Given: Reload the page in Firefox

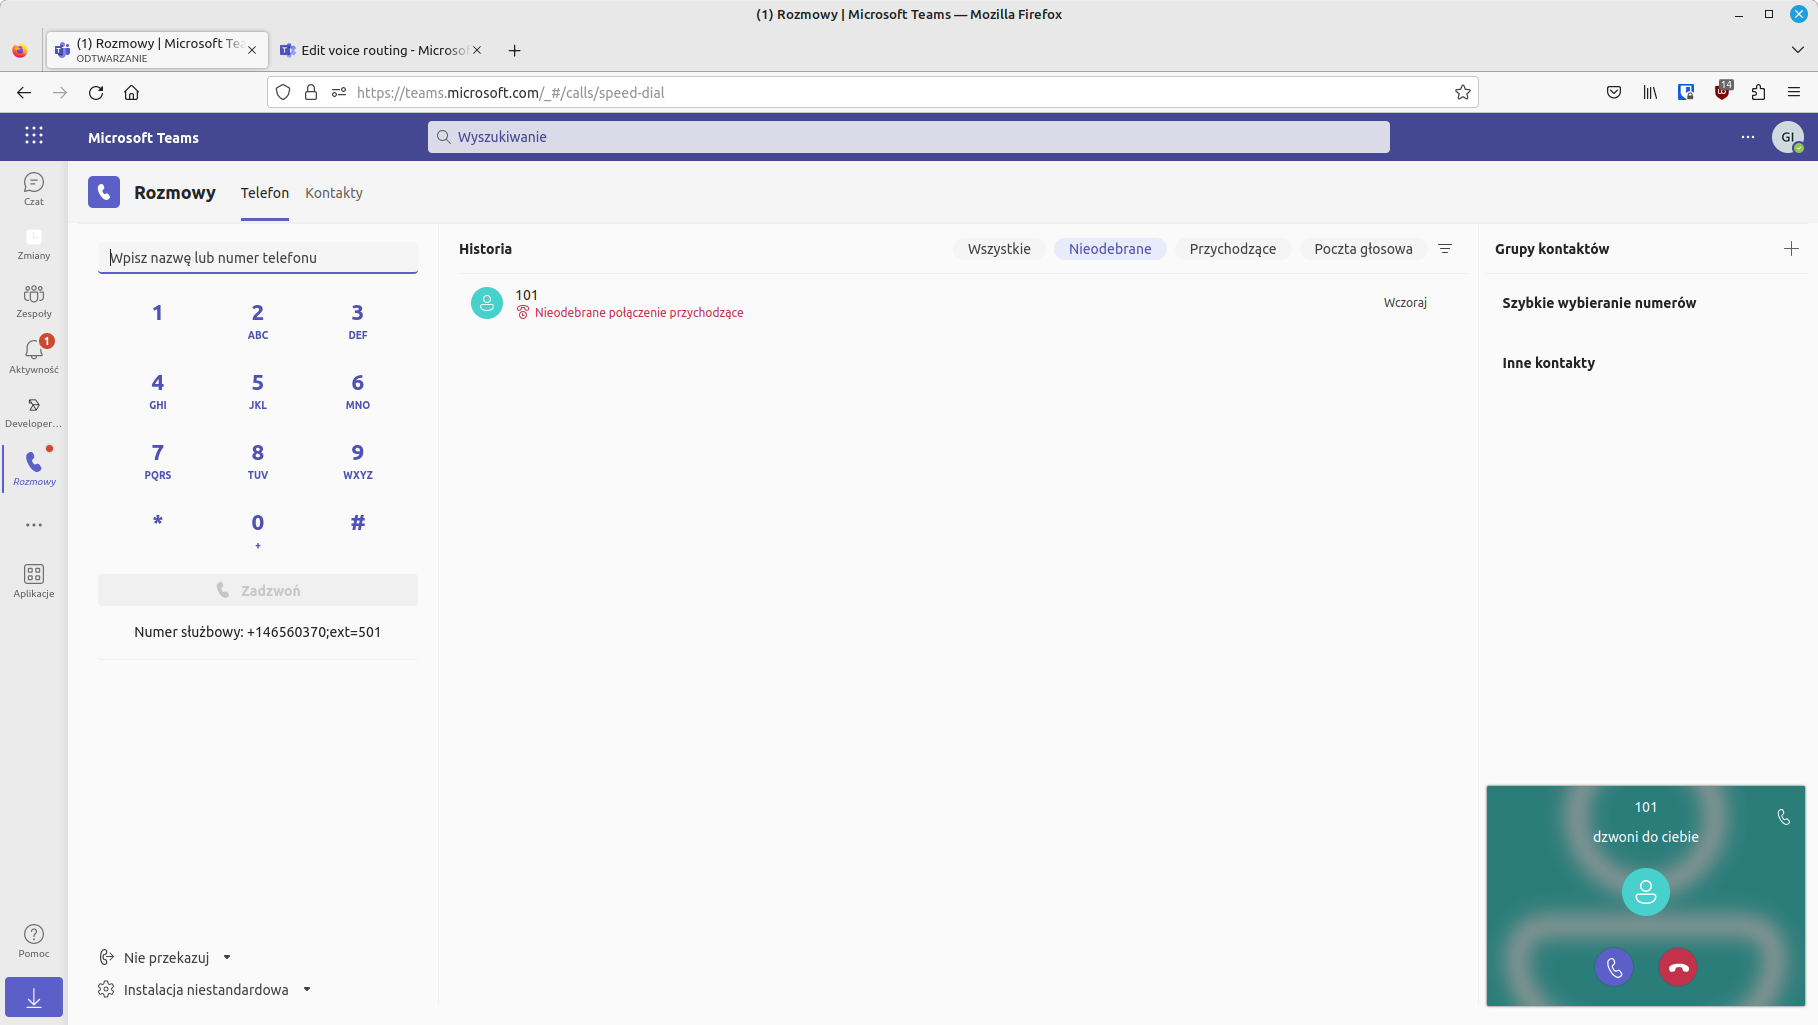Looking at the screenshot, I should [x=96, y=92].
